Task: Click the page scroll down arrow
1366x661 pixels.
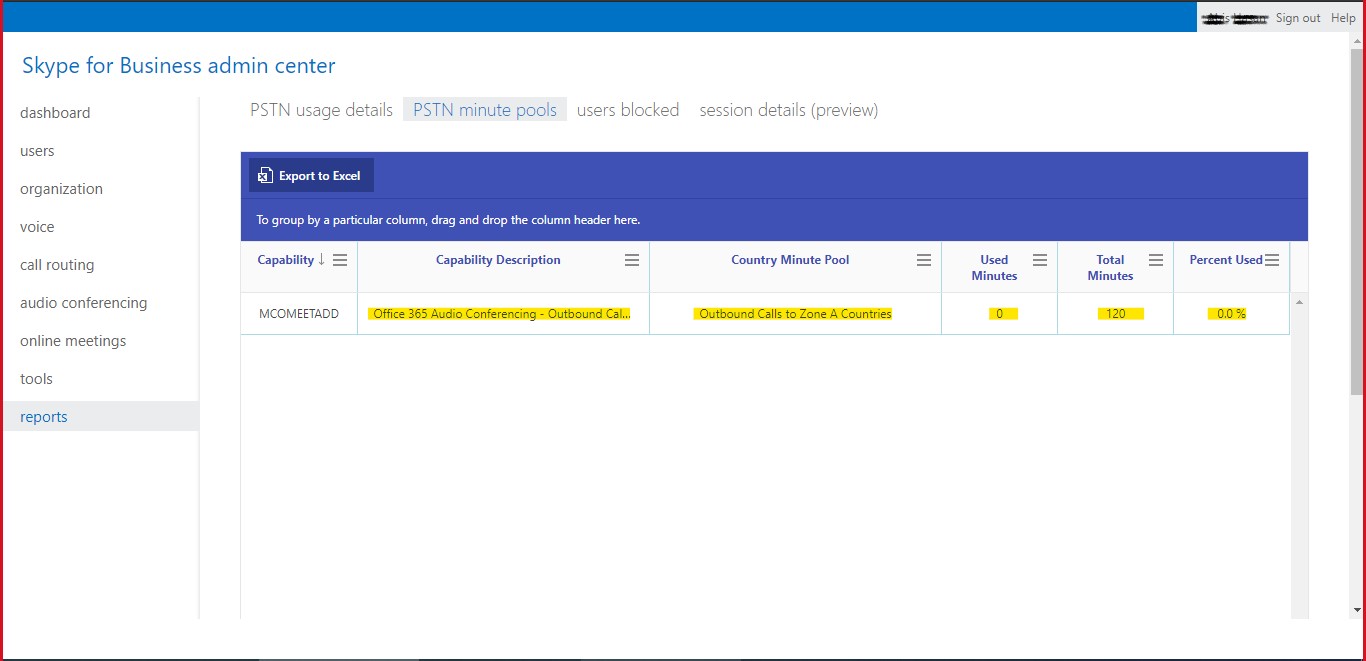Action: (1357, 609)
